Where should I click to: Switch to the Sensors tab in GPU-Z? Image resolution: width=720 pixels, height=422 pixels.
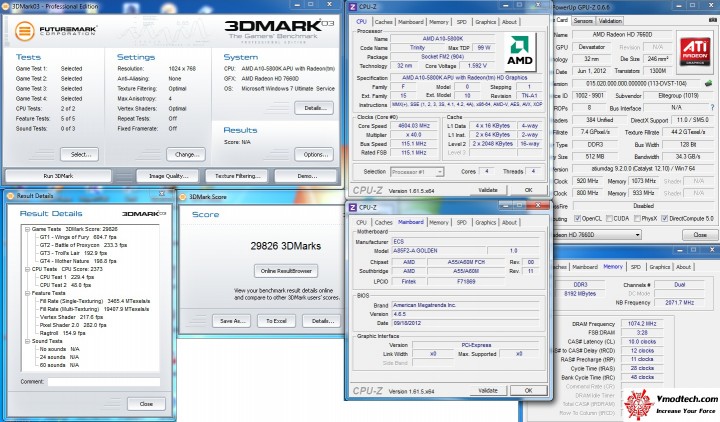pyautogui.click(x=583, y=21)
